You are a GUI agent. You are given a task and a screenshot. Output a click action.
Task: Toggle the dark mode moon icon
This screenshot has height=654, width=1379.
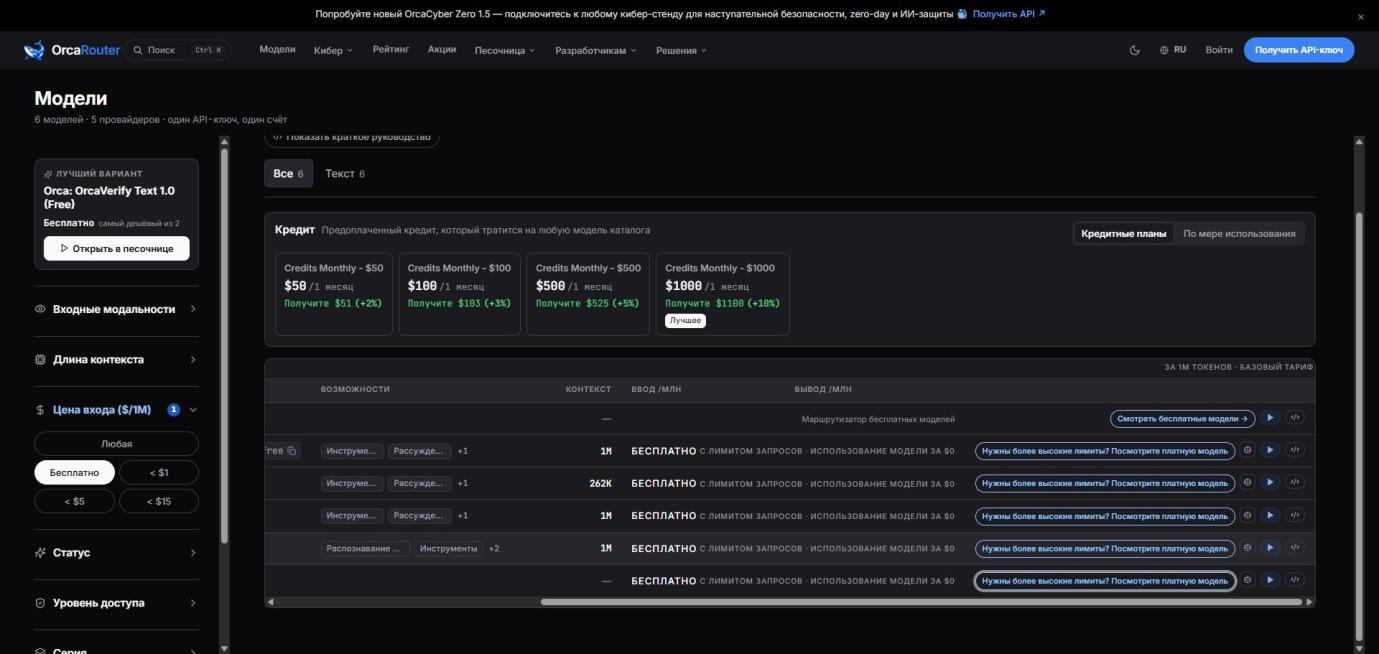pyautogui.click(x=1134, y=50)
